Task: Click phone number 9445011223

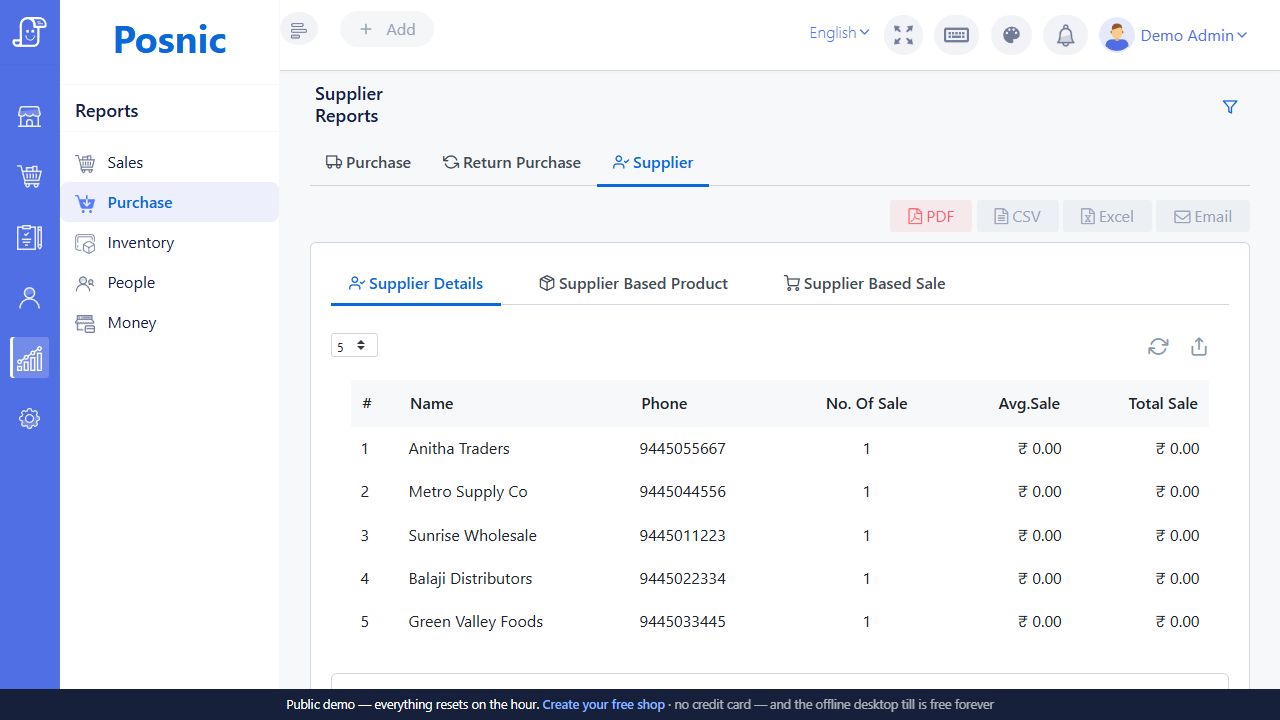Action: point(683,535)
